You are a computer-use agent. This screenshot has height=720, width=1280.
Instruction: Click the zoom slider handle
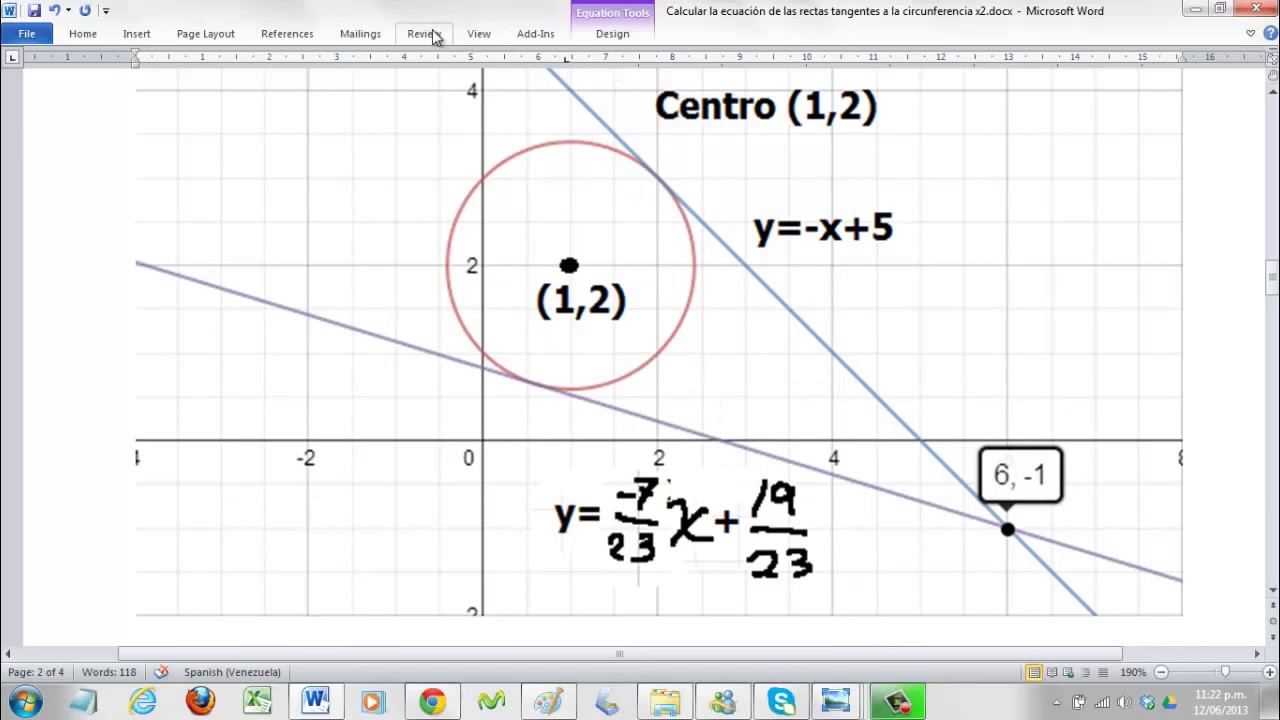pos(1225,672)
